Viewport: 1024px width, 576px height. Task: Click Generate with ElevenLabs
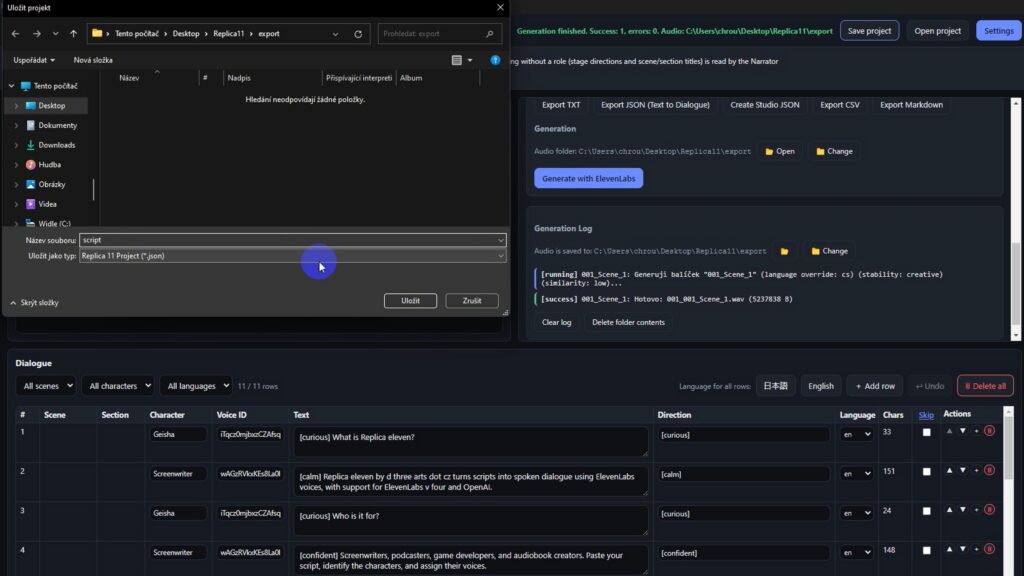coord(588,178)
